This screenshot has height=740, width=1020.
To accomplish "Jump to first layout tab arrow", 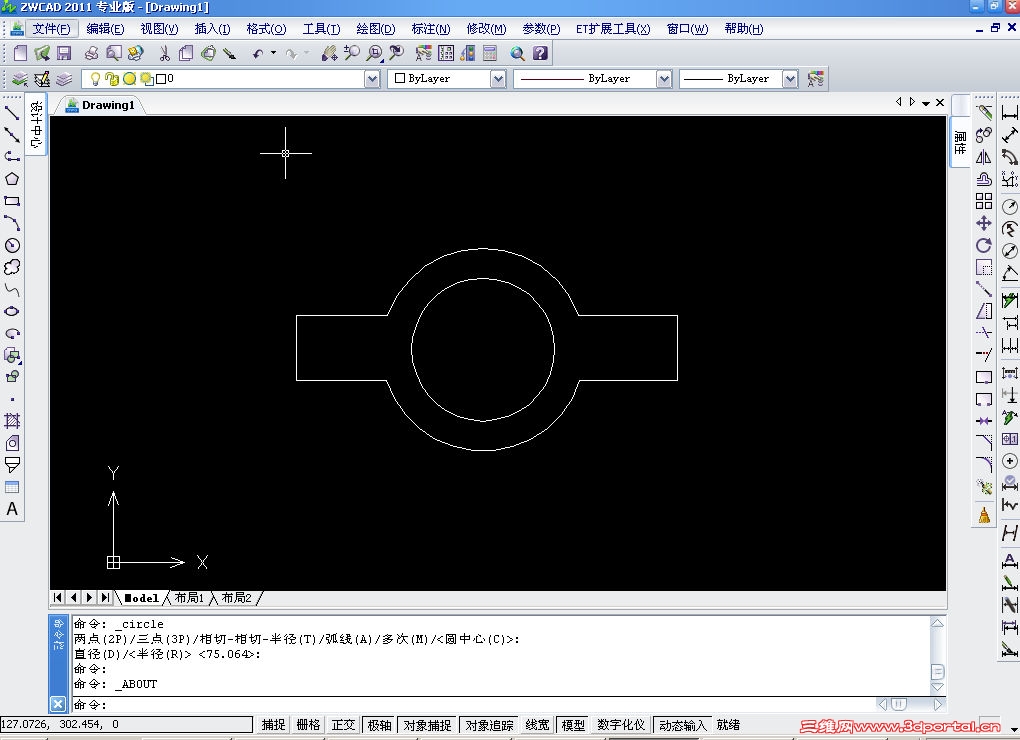I will (57, 597).
